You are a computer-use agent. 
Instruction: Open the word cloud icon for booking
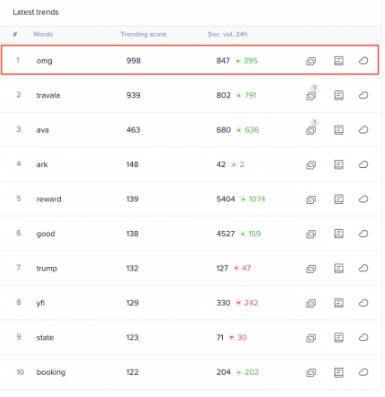[x=363, y=372]
